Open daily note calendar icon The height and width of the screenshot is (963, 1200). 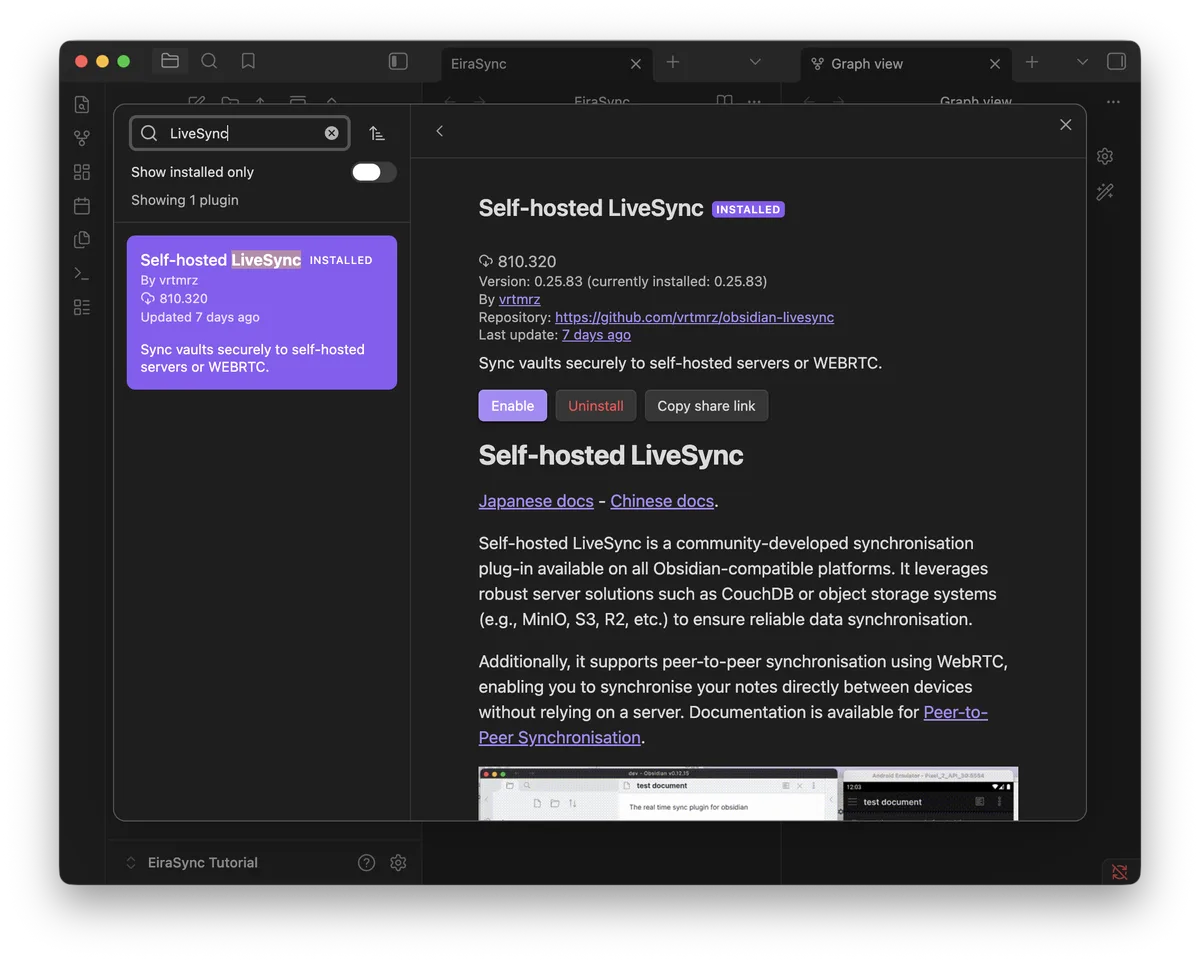tap(82, 206)
